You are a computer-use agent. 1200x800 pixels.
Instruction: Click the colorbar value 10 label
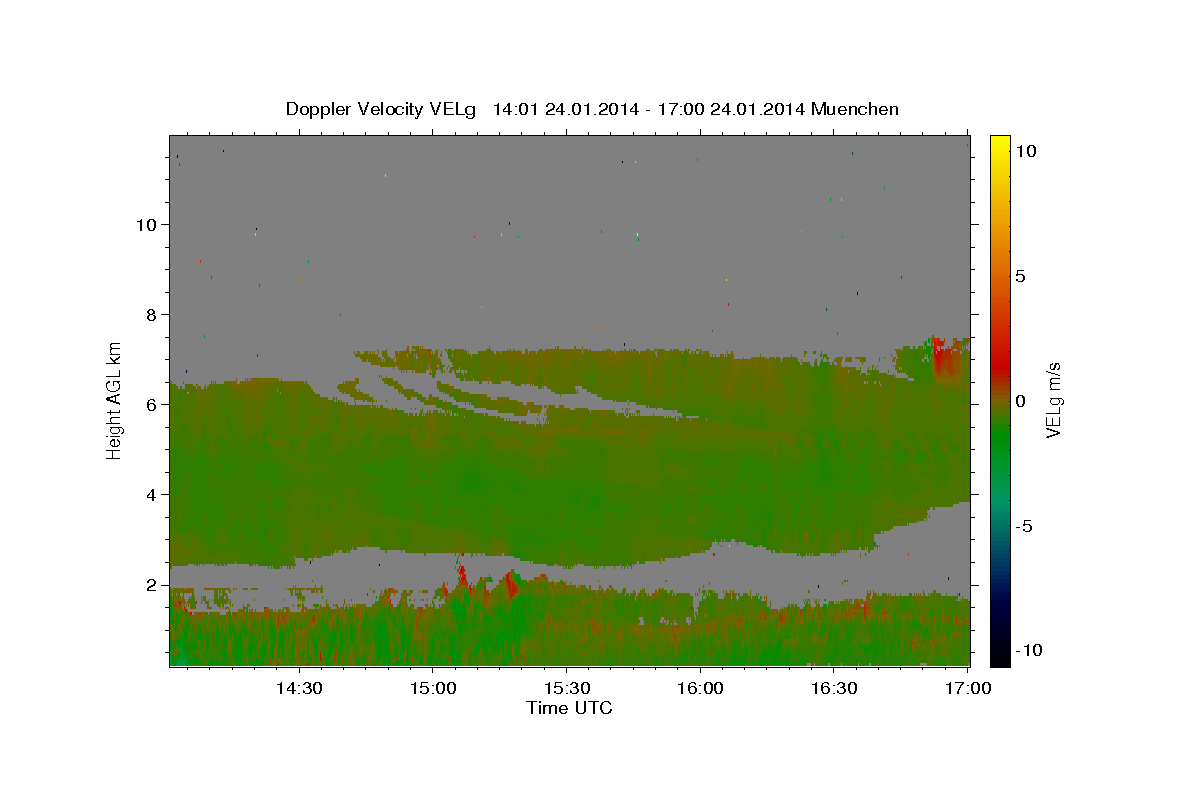point(1026,151)
